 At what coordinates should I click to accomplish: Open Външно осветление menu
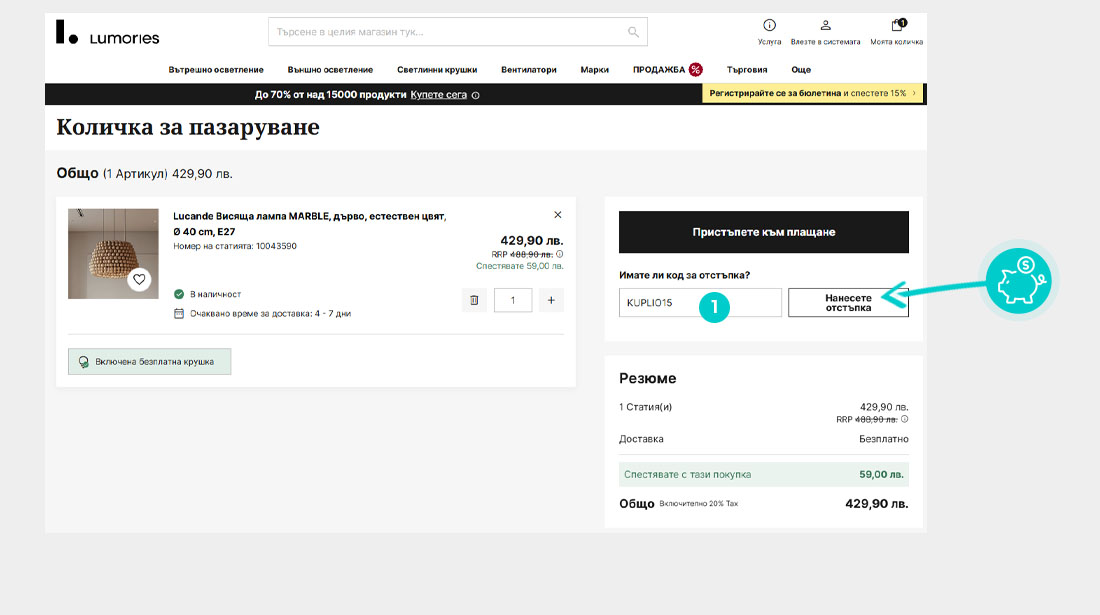pyautogui.click(x=330, y=70)
